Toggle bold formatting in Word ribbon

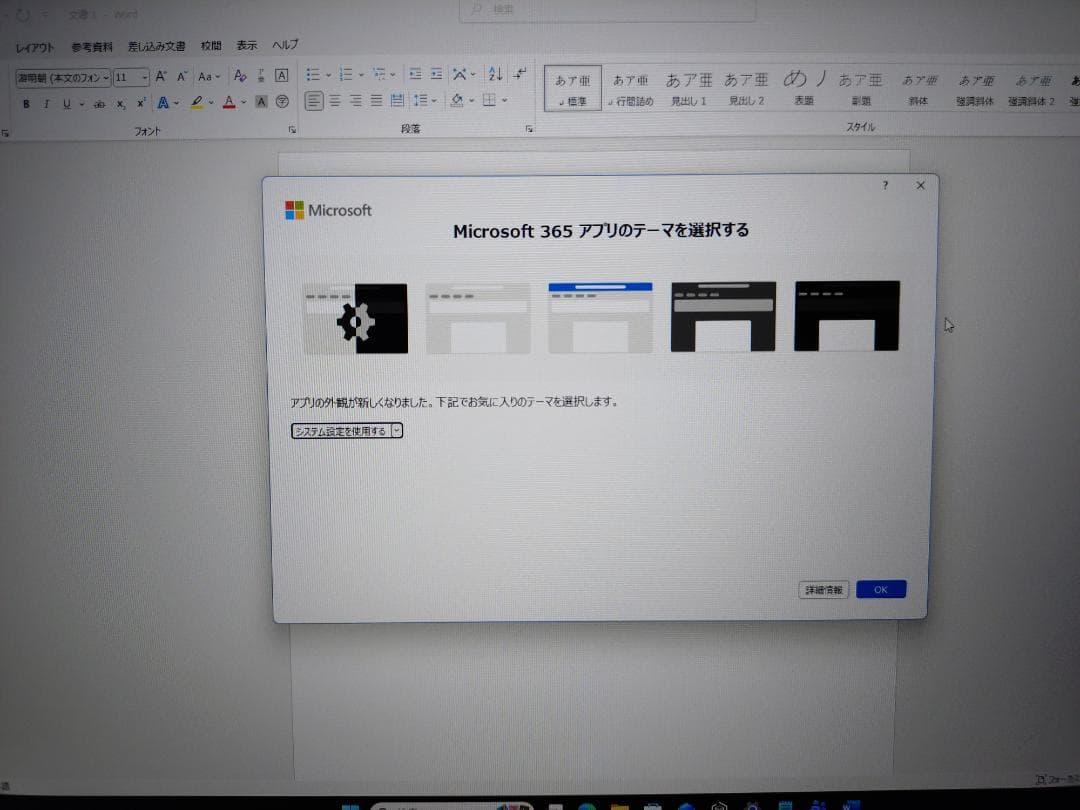coord(26,104)
